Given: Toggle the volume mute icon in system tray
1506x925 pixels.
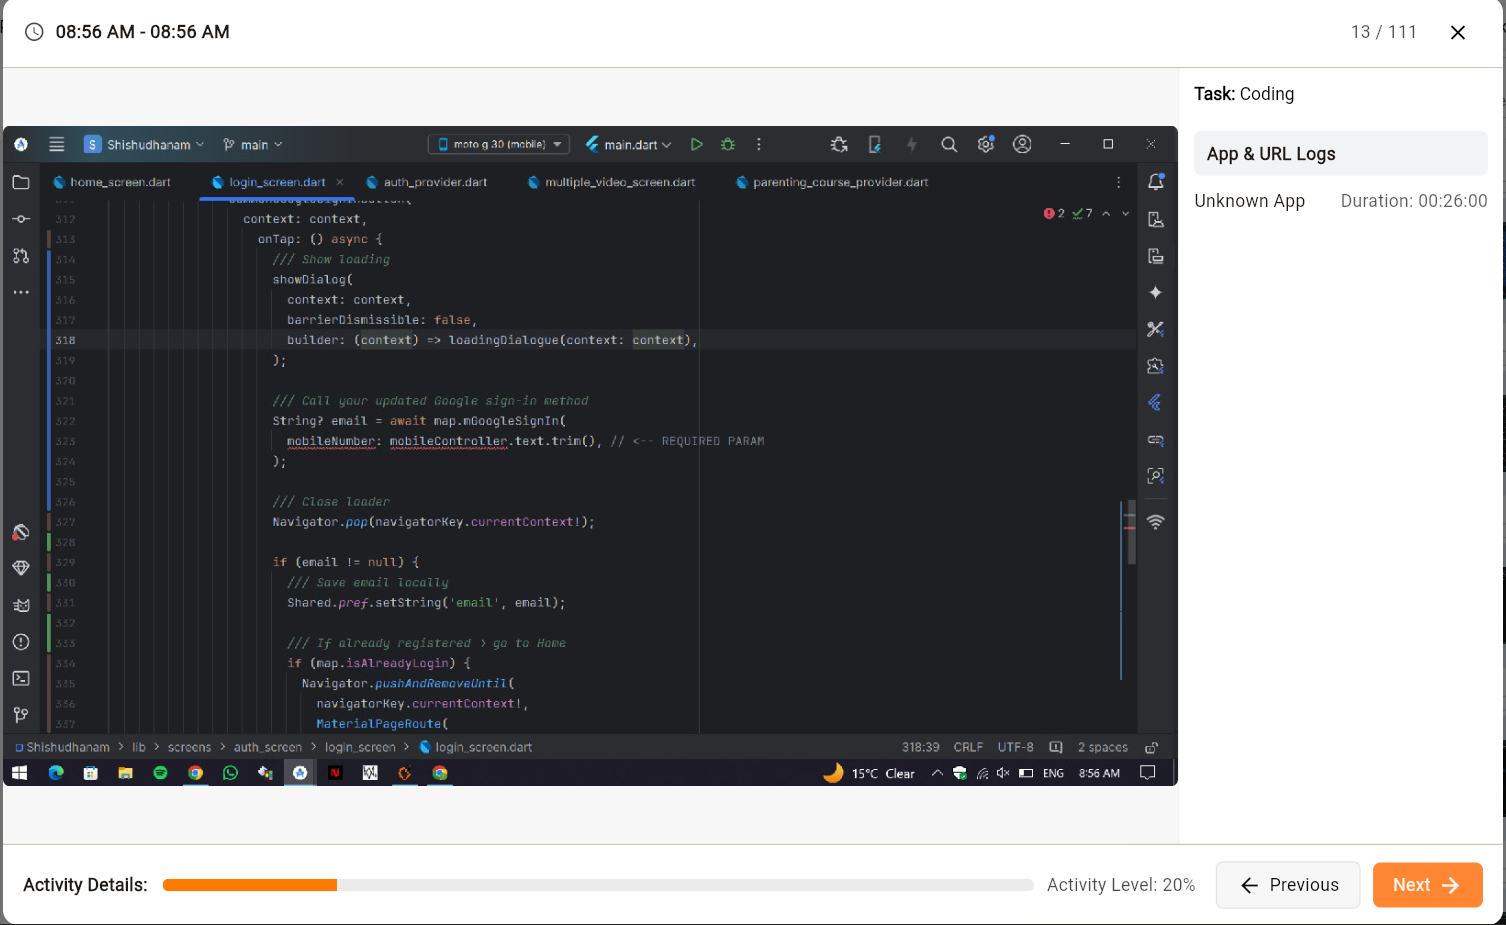Looking at the screenshot, I should pyautogui.click(x=1003, y=773).
